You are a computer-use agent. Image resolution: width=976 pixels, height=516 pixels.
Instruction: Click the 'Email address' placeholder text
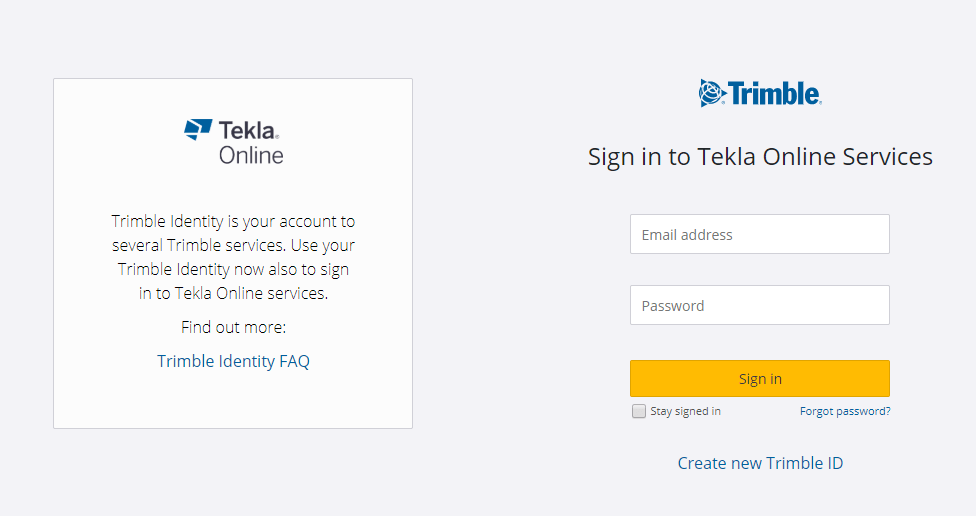click(x=687, y=235)
